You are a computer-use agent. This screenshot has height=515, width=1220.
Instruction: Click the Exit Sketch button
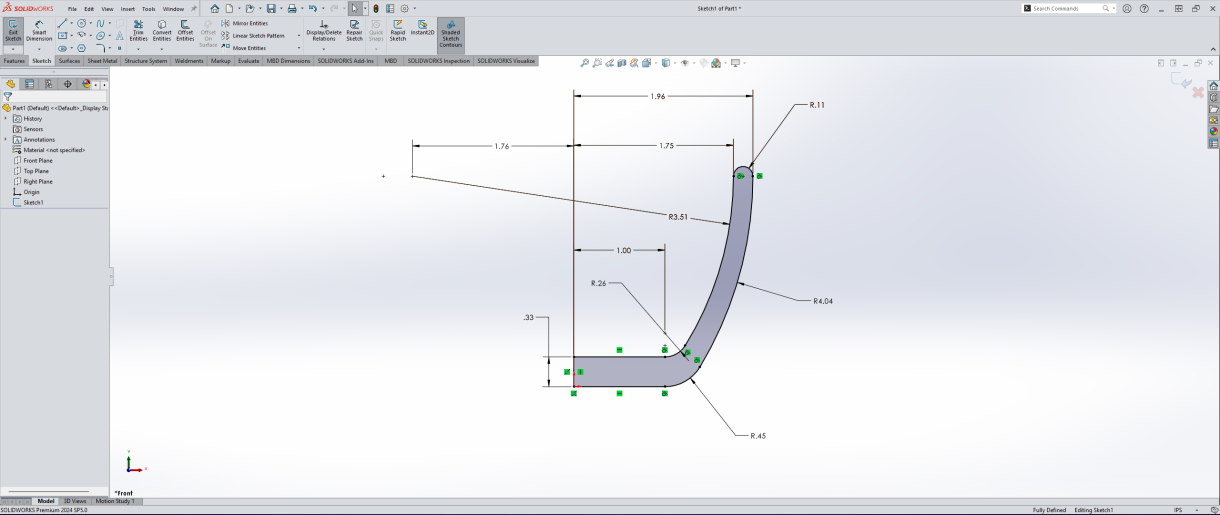[x=13, y=31]
